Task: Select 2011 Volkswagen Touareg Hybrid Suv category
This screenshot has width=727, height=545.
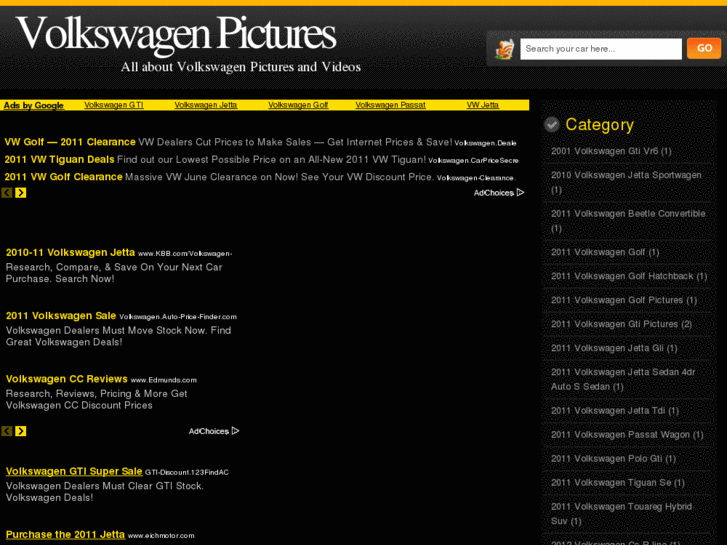Action: click(621, 514)
